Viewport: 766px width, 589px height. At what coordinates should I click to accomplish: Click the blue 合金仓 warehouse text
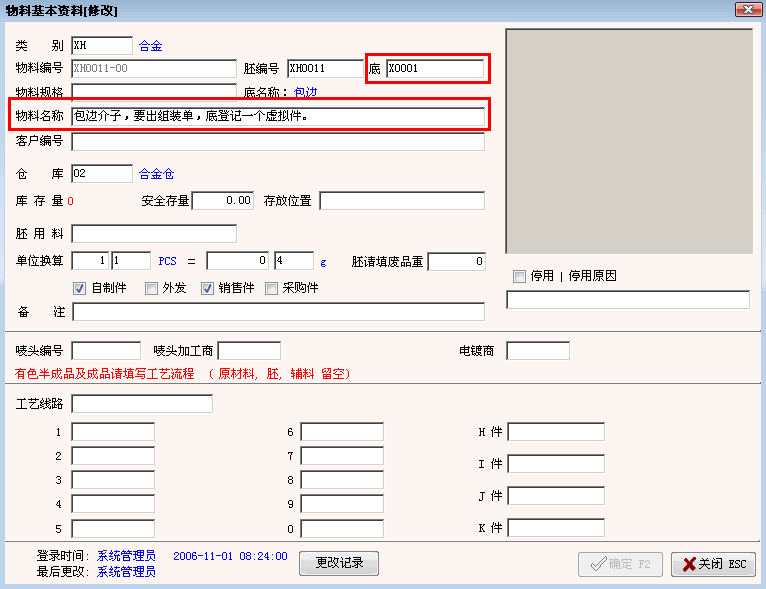pos(156,174)
